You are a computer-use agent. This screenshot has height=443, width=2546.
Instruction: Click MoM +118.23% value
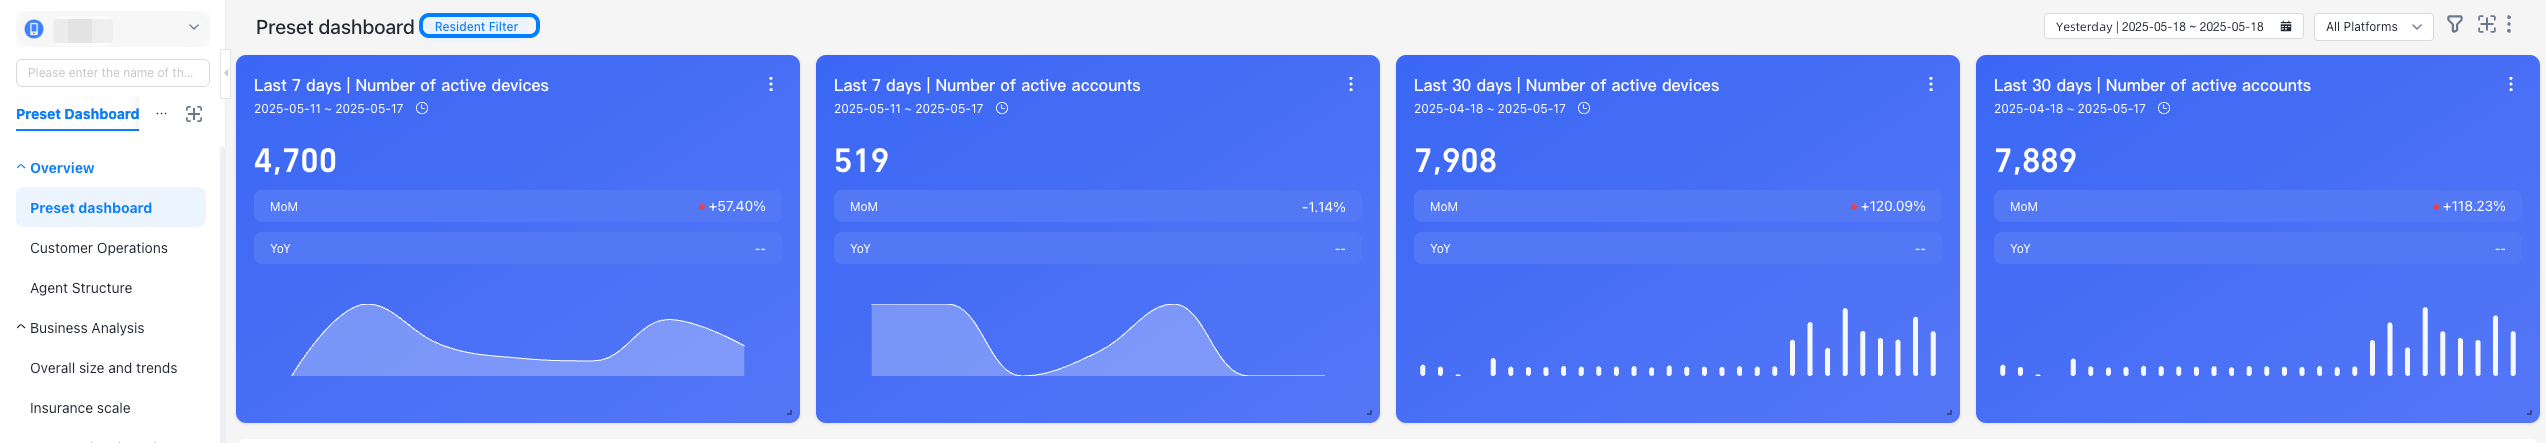tap(2473, 206)
